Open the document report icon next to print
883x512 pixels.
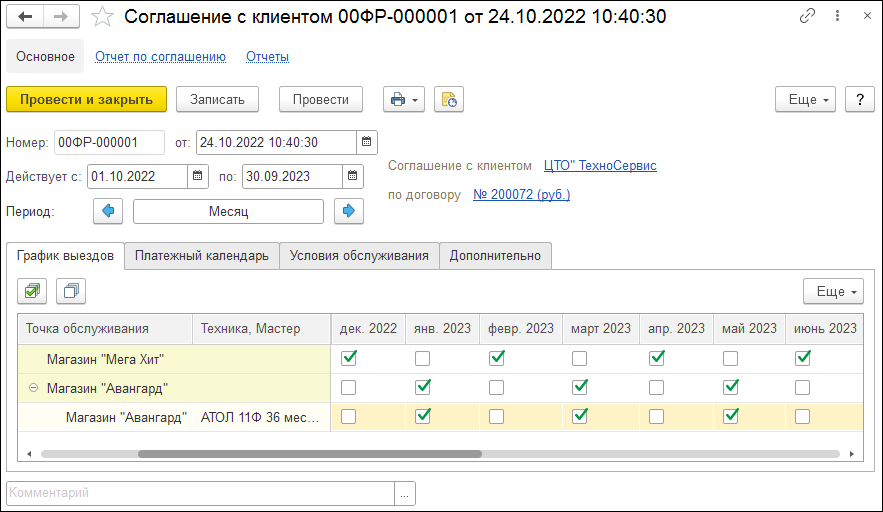[x=449, y=99]
